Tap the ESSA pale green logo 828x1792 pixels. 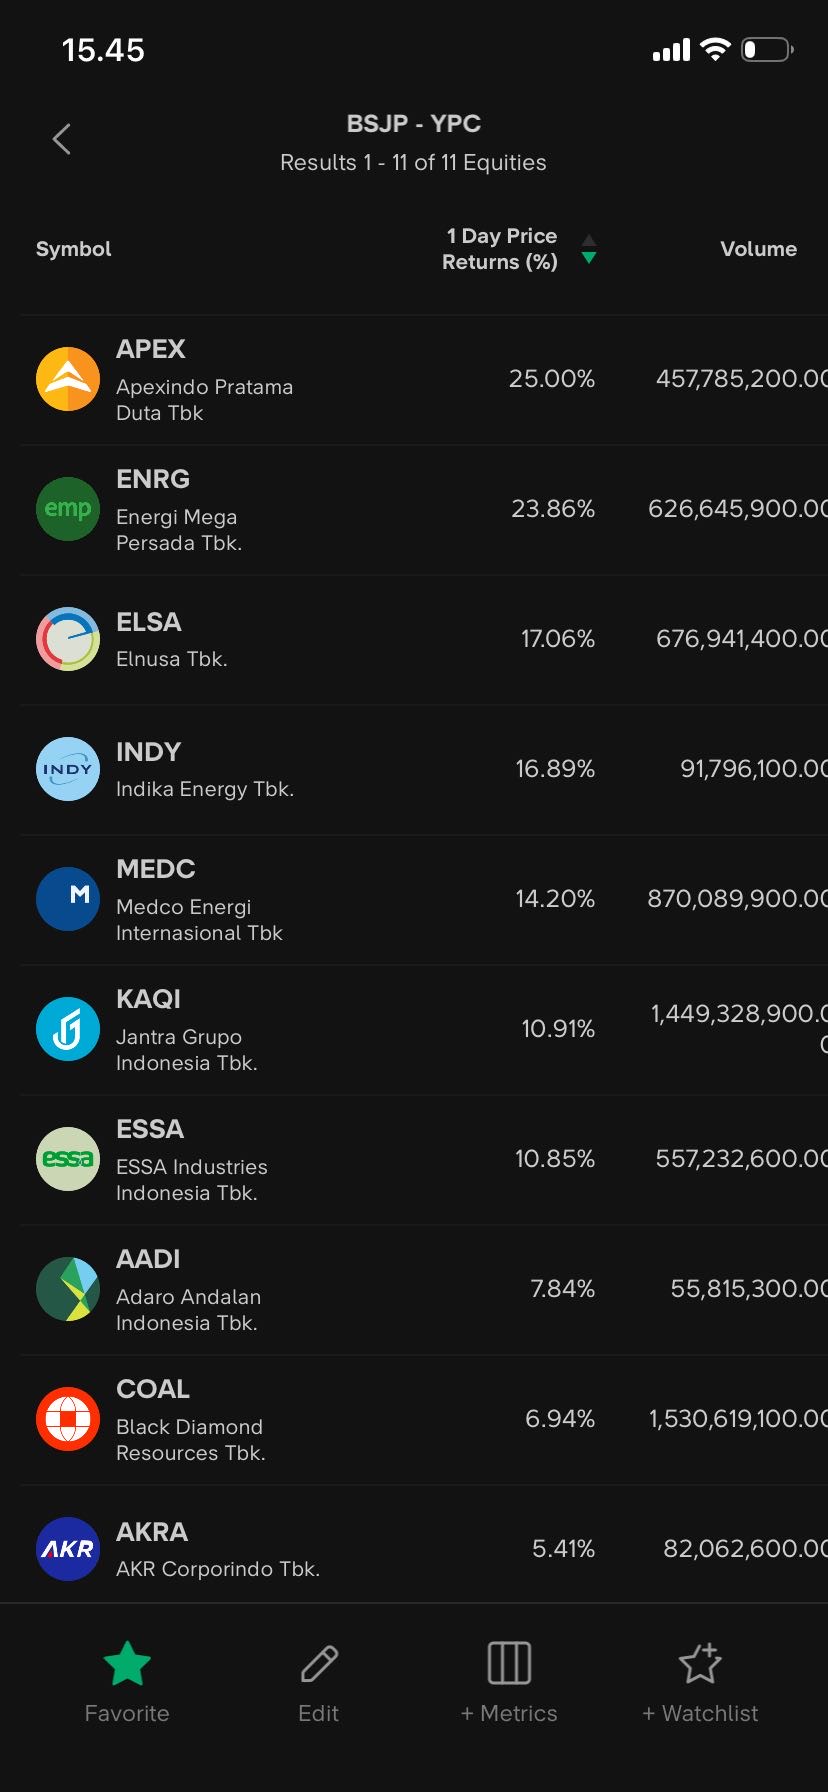[68, 1159]
